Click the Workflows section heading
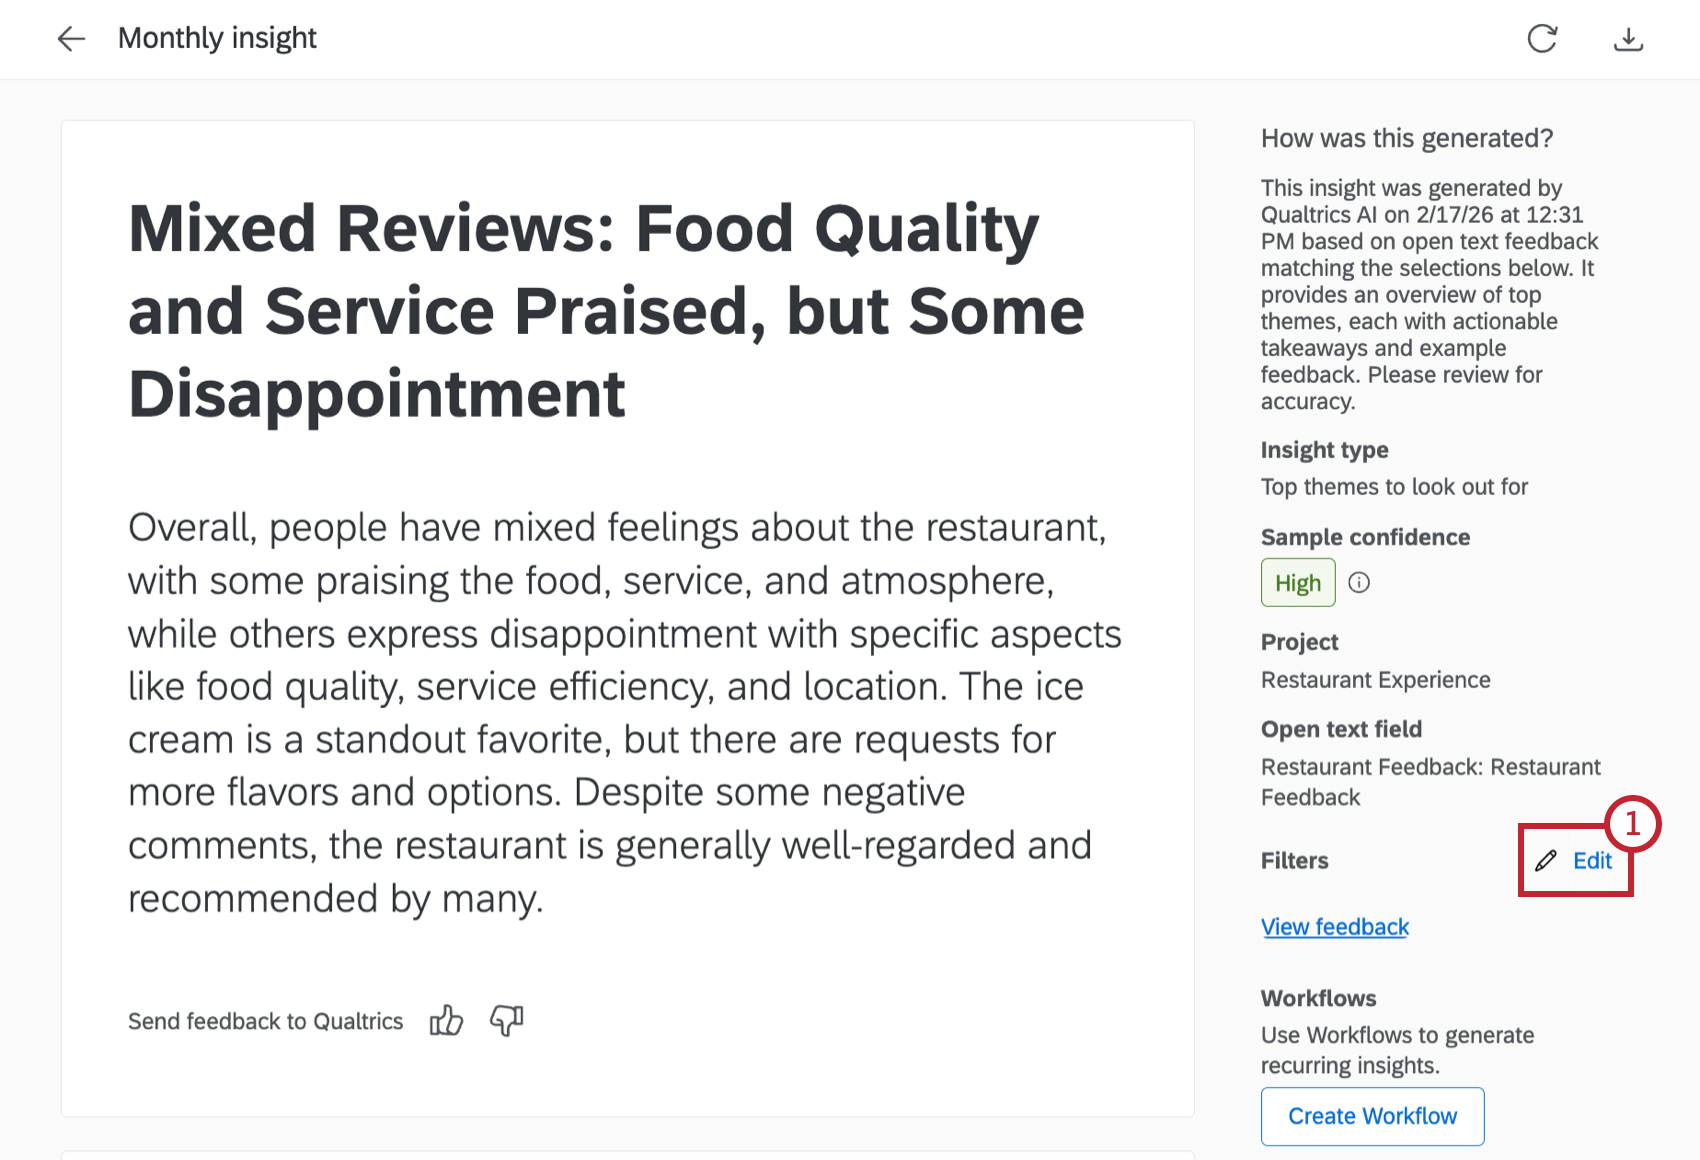The width and height of the screenshot is (1700, 1160). (x=1318, y=998)
